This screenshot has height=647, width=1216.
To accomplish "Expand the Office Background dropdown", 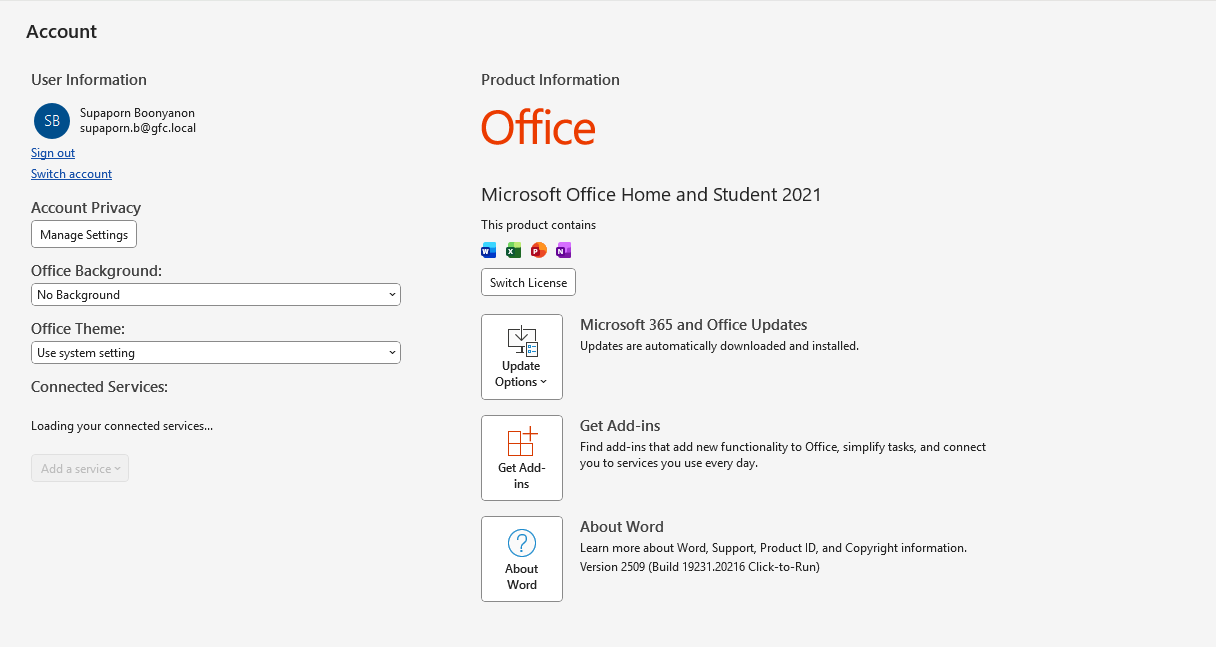I will click(215, 295).
